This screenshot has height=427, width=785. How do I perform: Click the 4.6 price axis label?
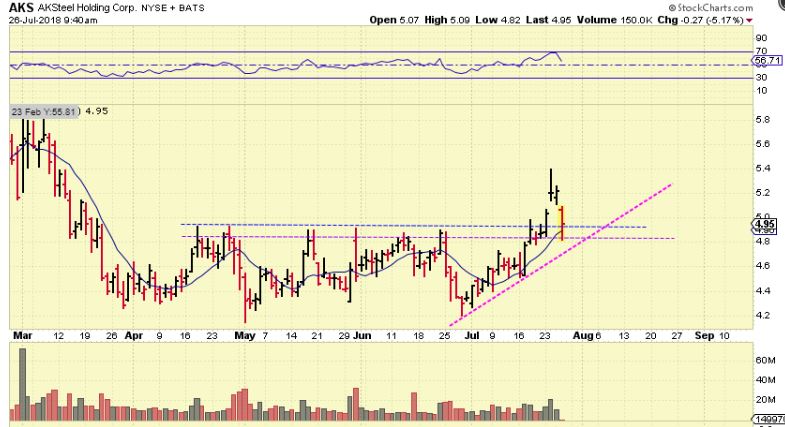[762, 266]
